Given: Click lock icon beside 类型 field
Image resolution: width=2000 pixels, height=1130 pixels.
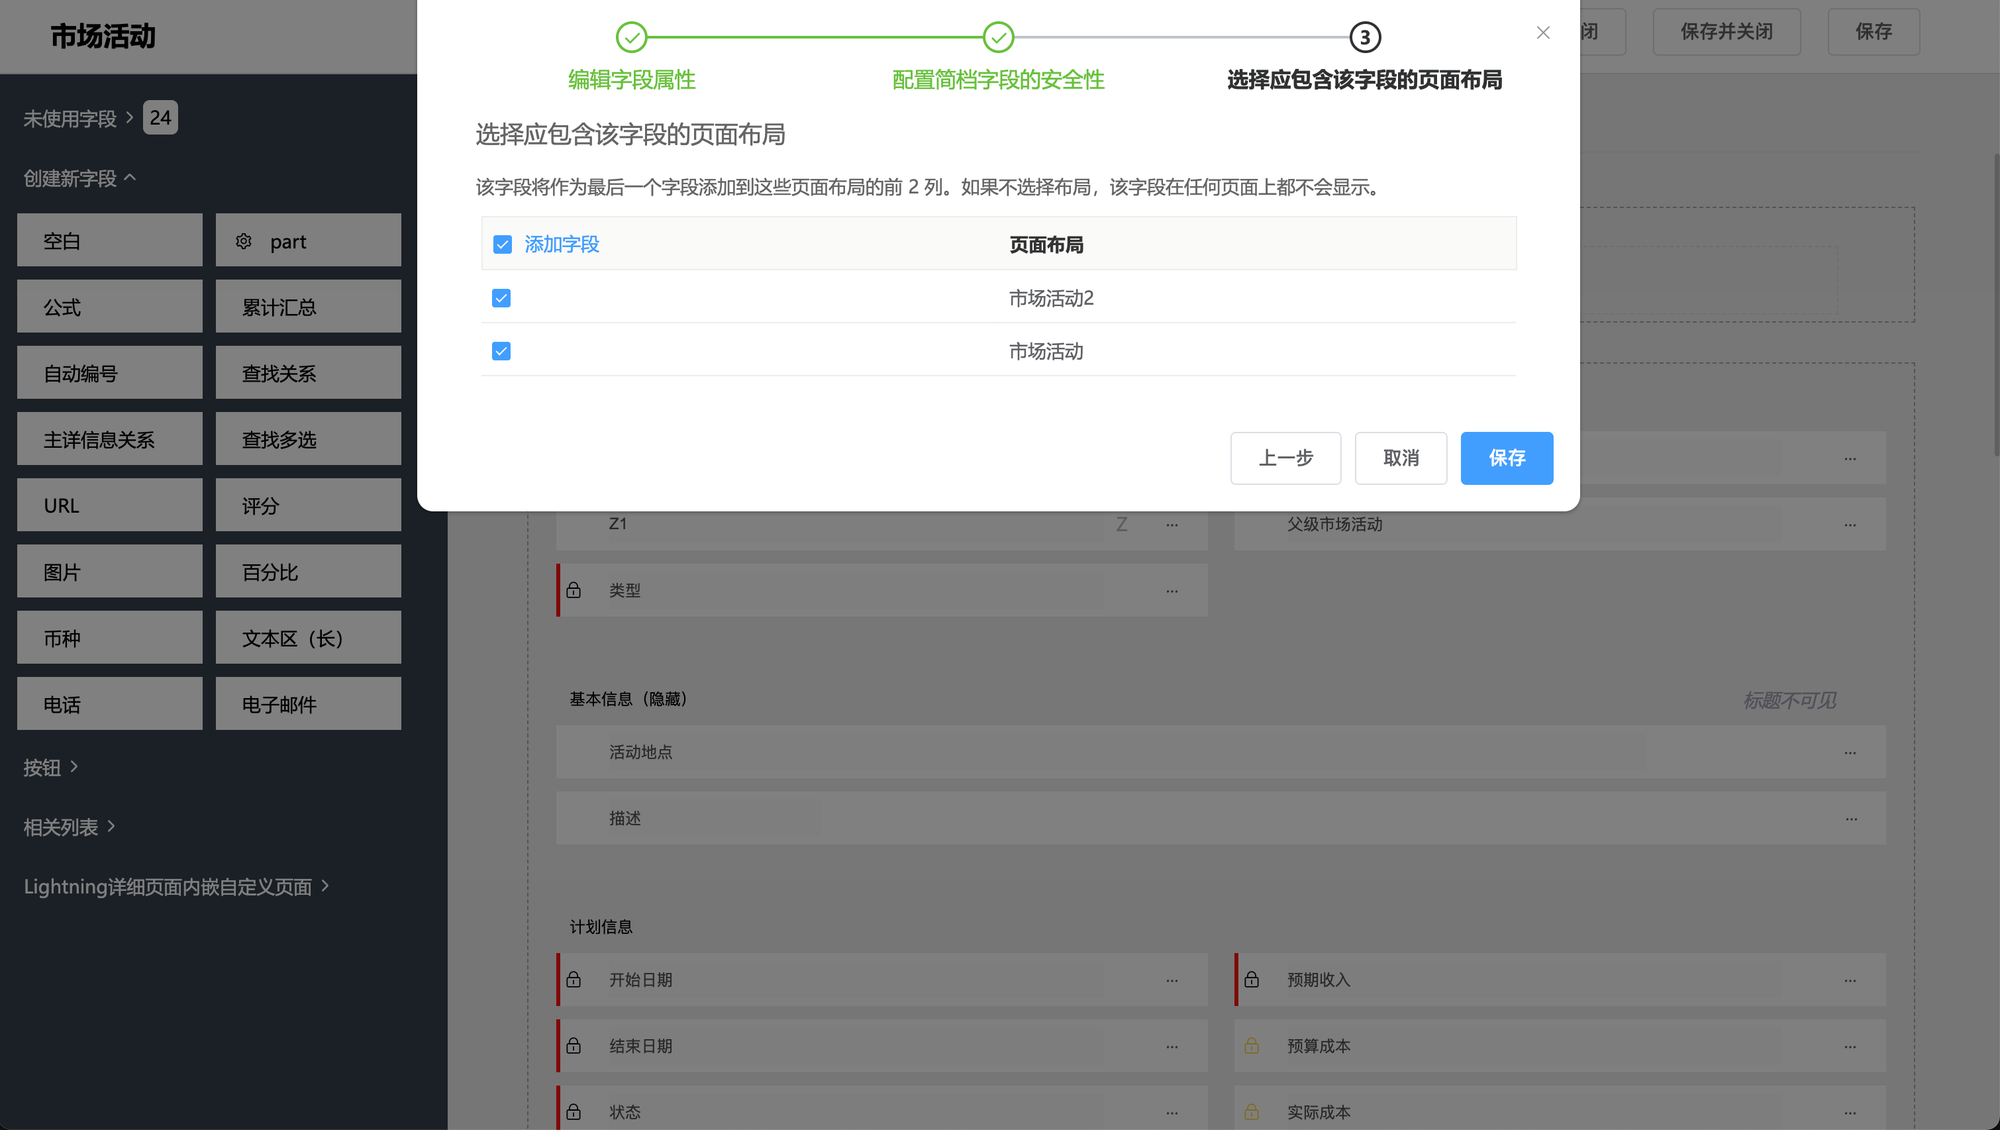Looking at the screenshot, I should [x=574, y=590].
